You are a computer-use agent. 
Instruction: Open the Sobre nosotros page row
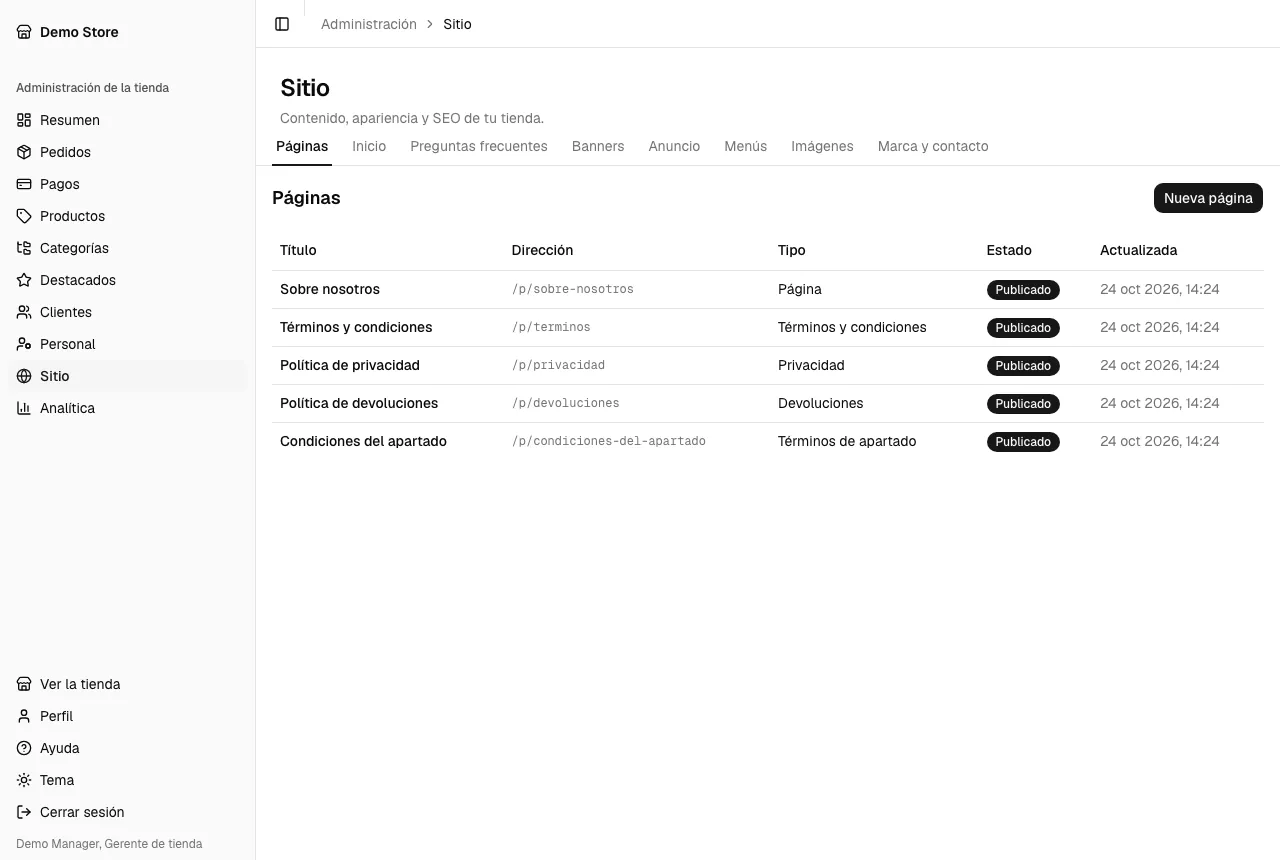click(x=768, y=289)
